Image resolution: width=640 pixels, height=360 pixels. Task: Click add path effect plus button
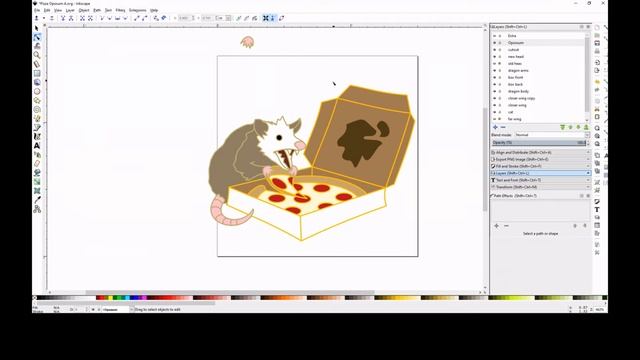pos(497,226)
